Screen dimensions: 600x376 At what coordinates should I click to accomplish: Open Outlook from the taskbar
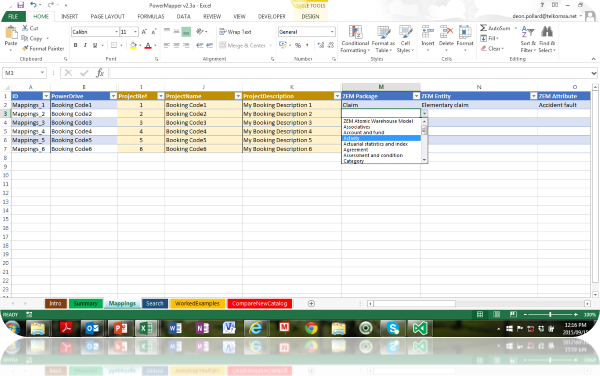(92, 328)
